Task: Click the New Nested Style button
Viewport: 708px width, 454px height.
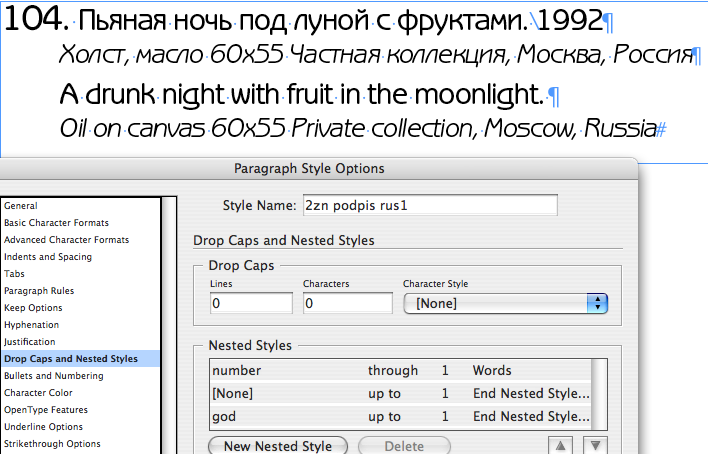Action: pos(277,445)
